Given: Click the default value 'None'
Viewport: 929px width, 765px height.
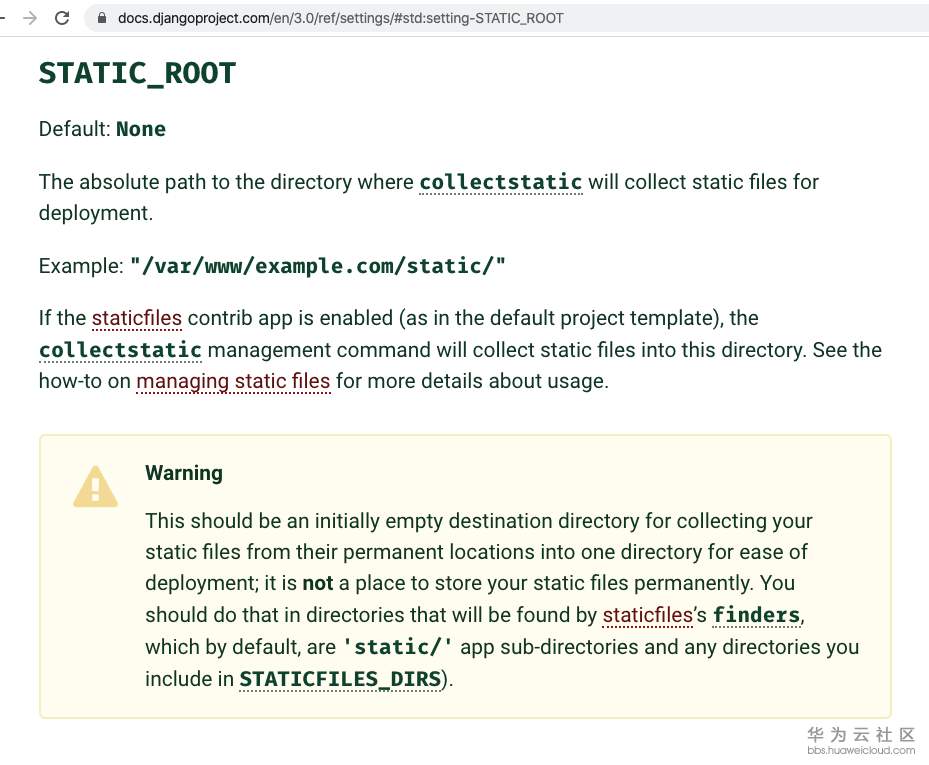Looking at the screenshot, I should [x=141, y=129].
